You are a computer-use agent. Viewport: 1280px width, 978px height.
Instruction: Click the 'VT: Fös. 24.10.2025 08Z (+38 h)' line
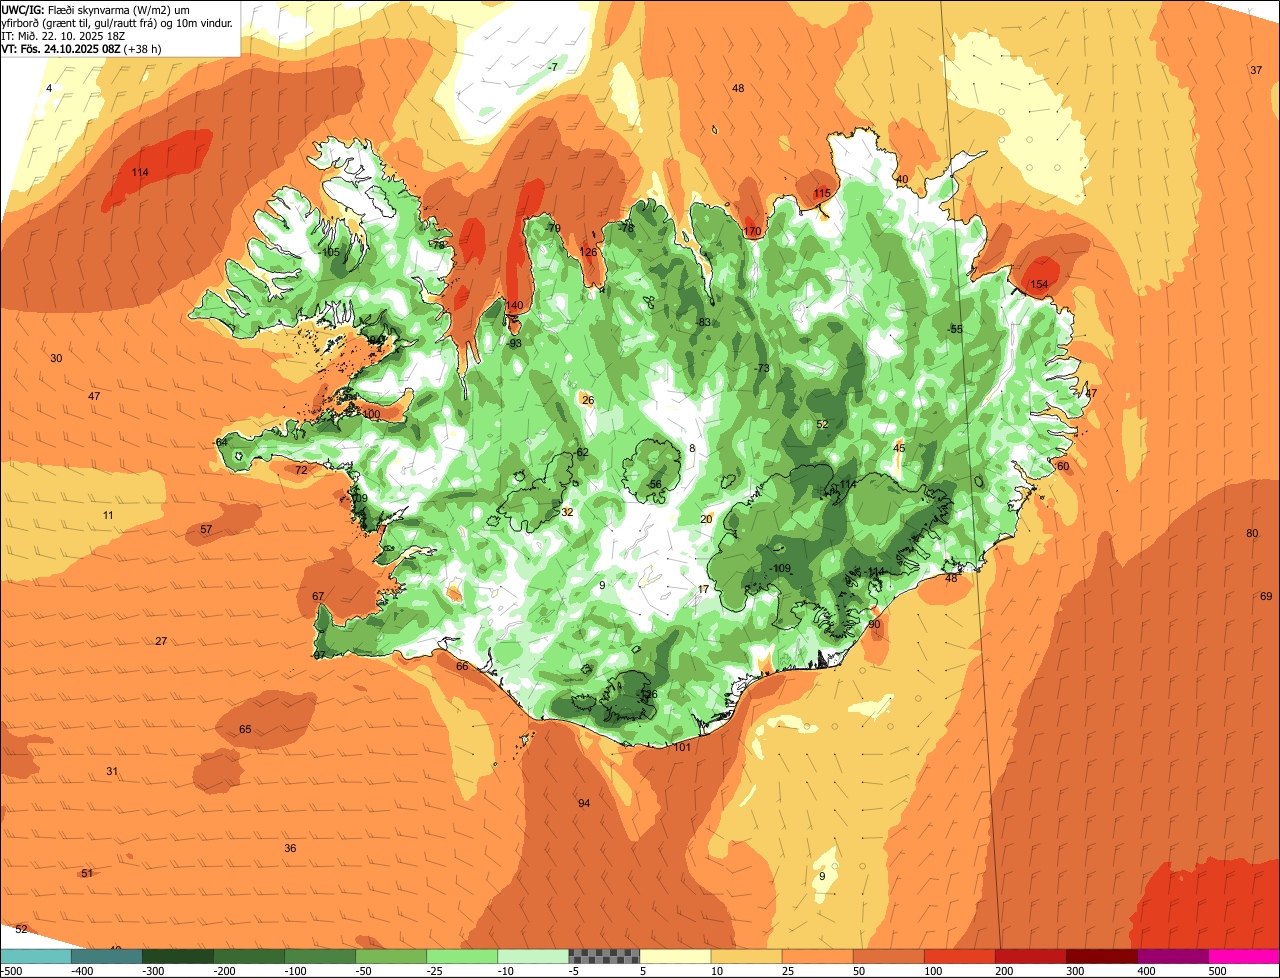(x=82, y=48)
